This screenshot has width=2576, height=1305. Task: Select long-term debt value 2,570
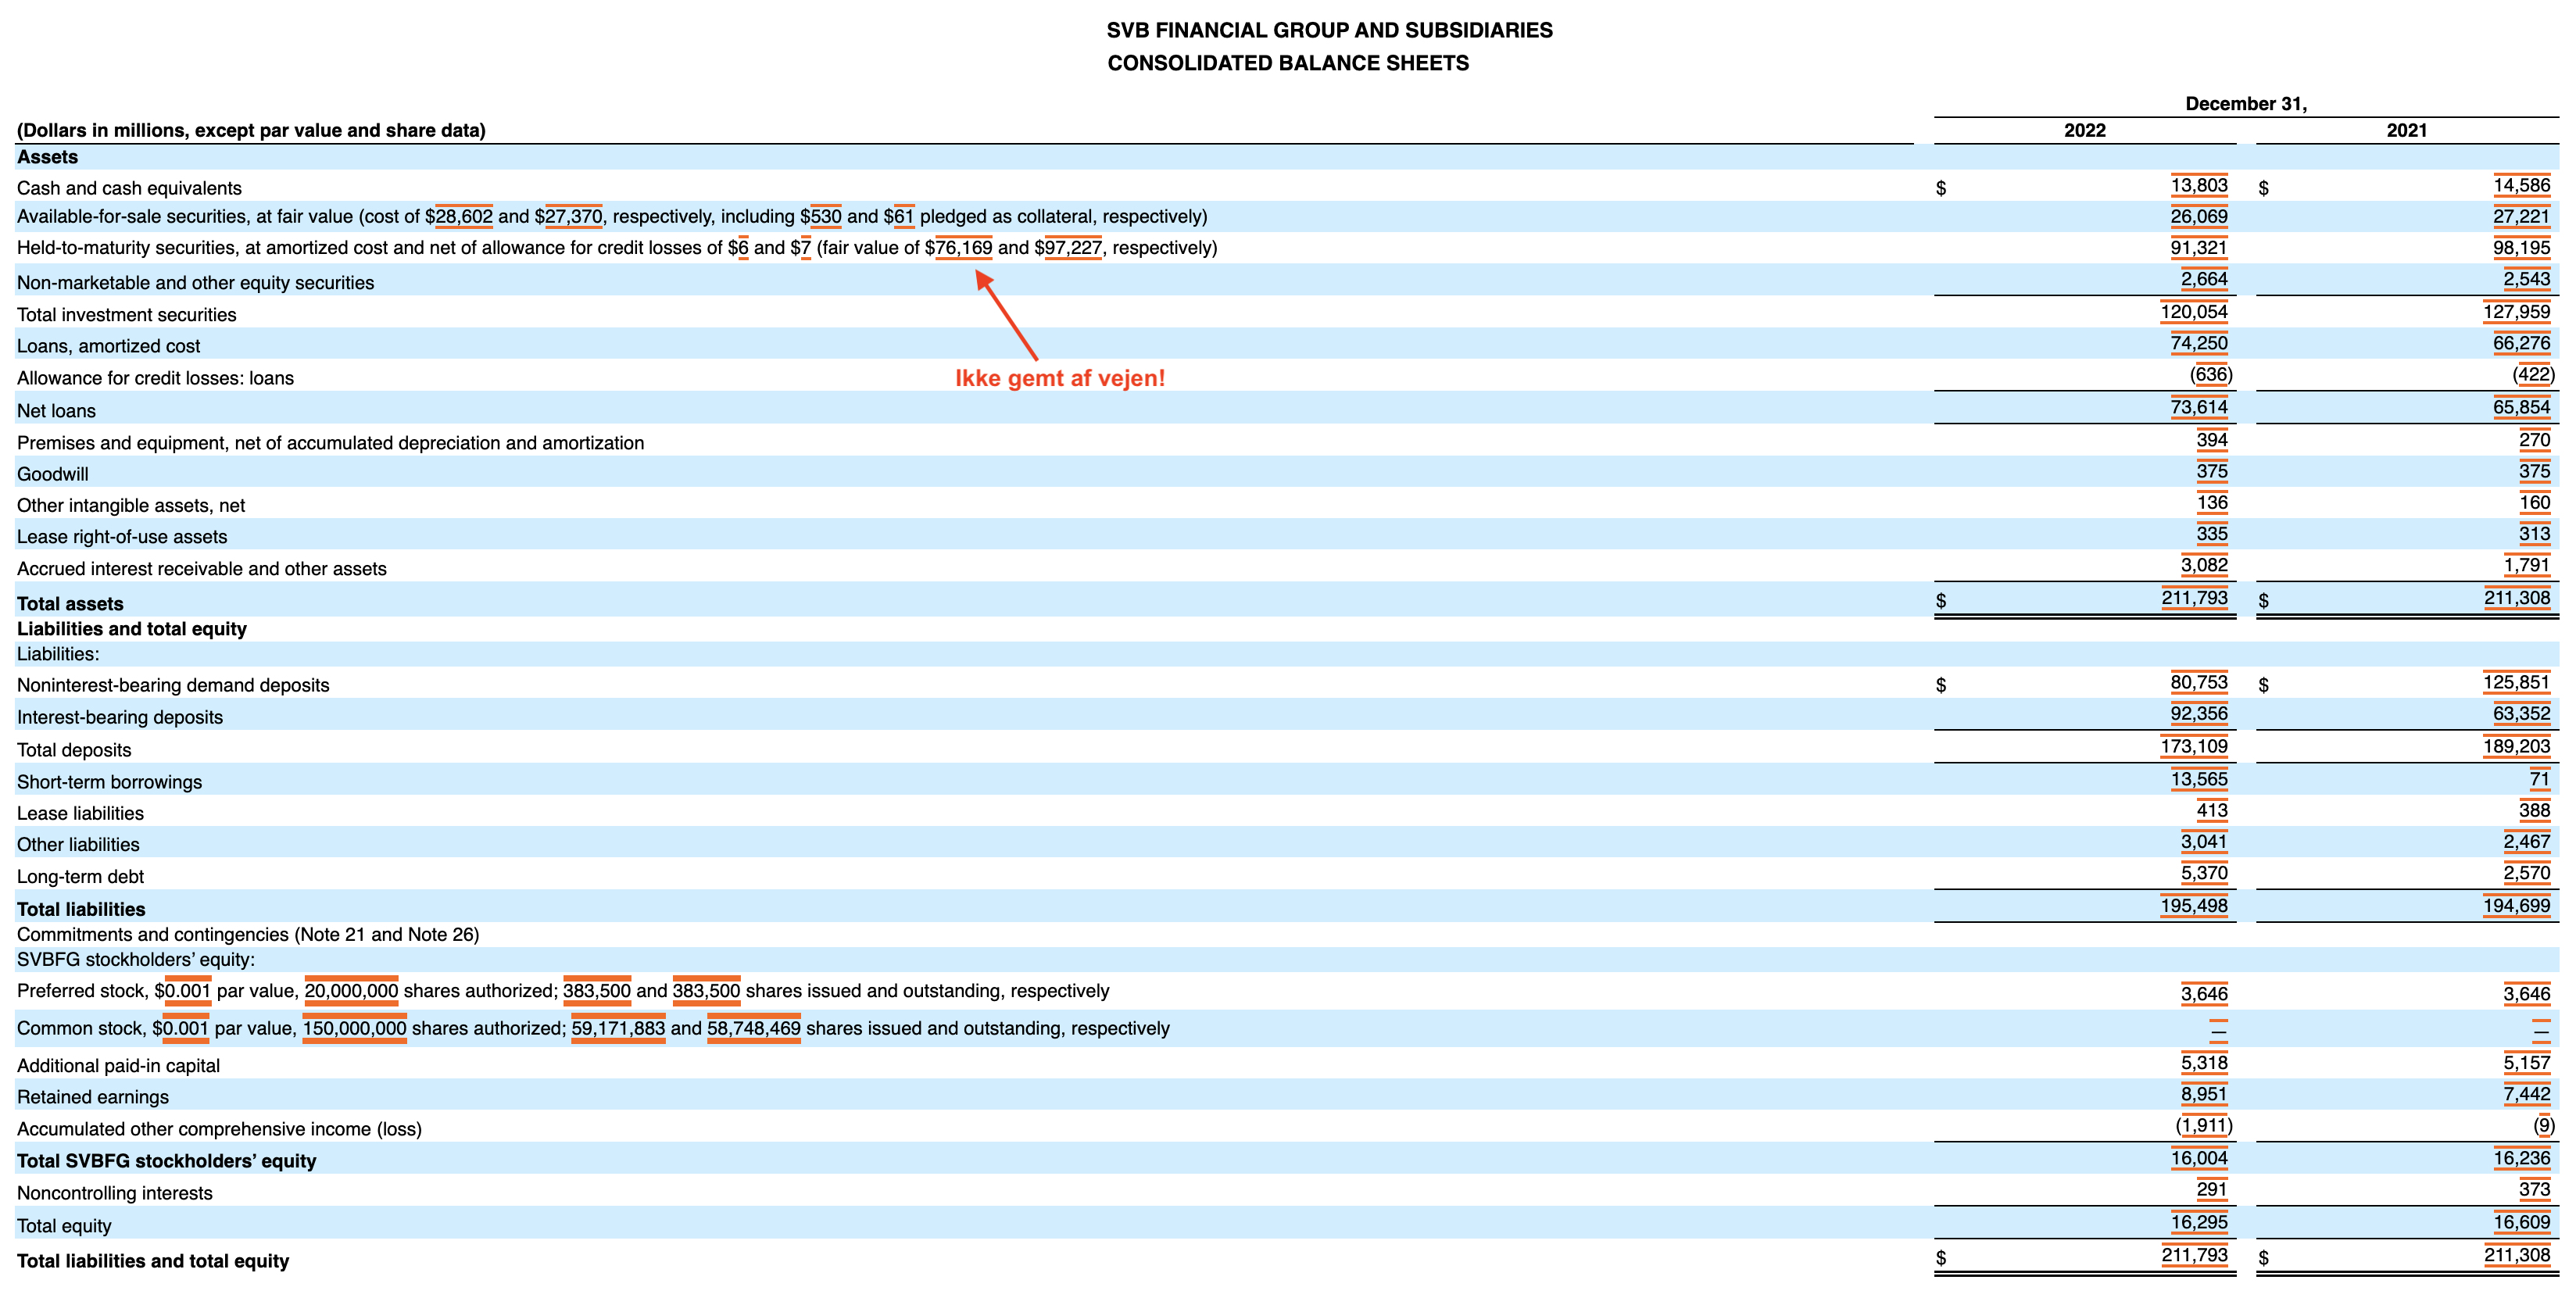2527,874
